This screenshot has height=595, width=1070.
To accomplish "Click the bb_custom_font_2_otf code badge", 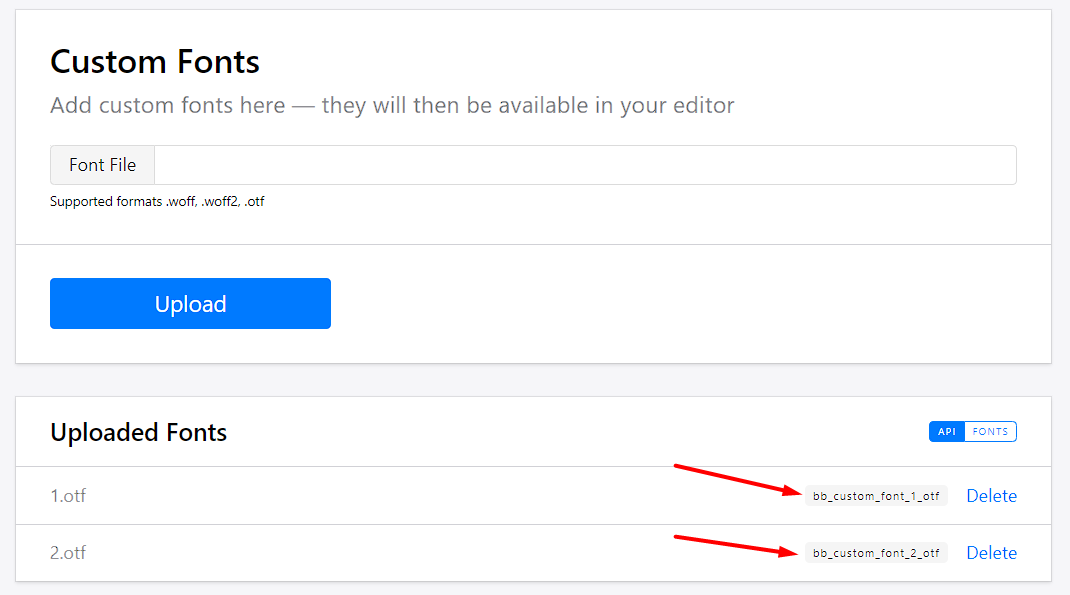I will pos(875,553).
